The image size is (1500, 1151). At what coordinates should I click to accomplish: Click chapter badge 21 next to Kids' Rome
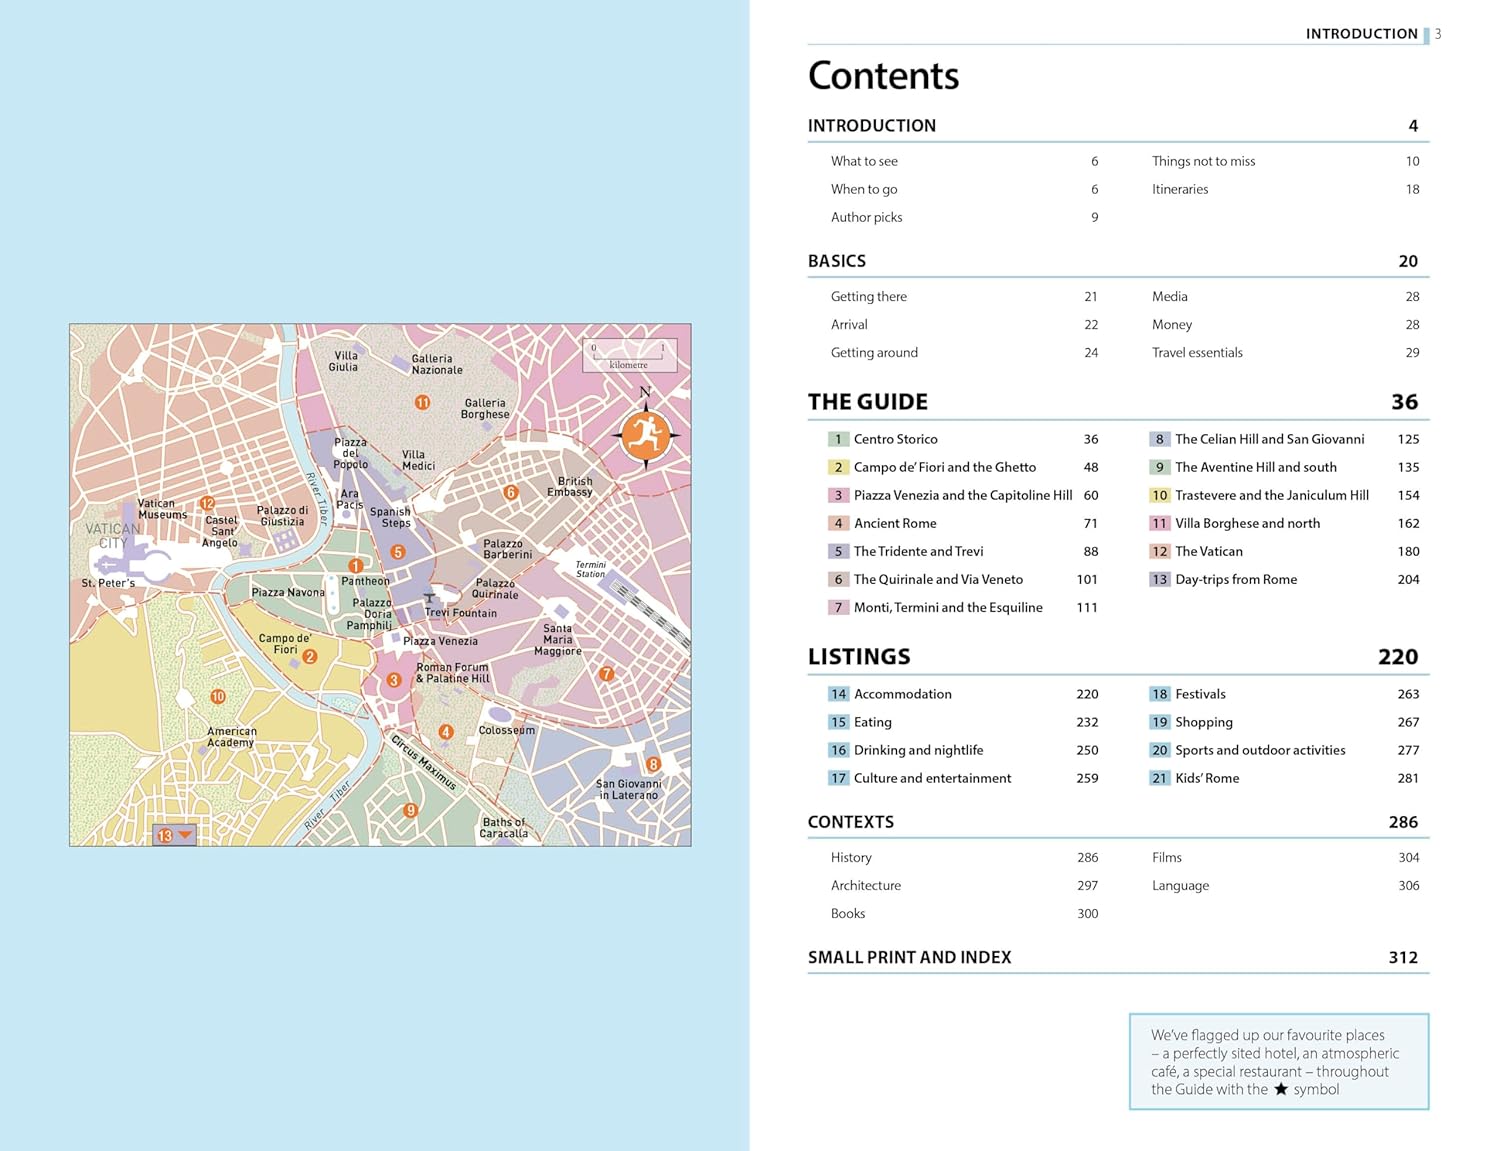tap(1159, 778)
